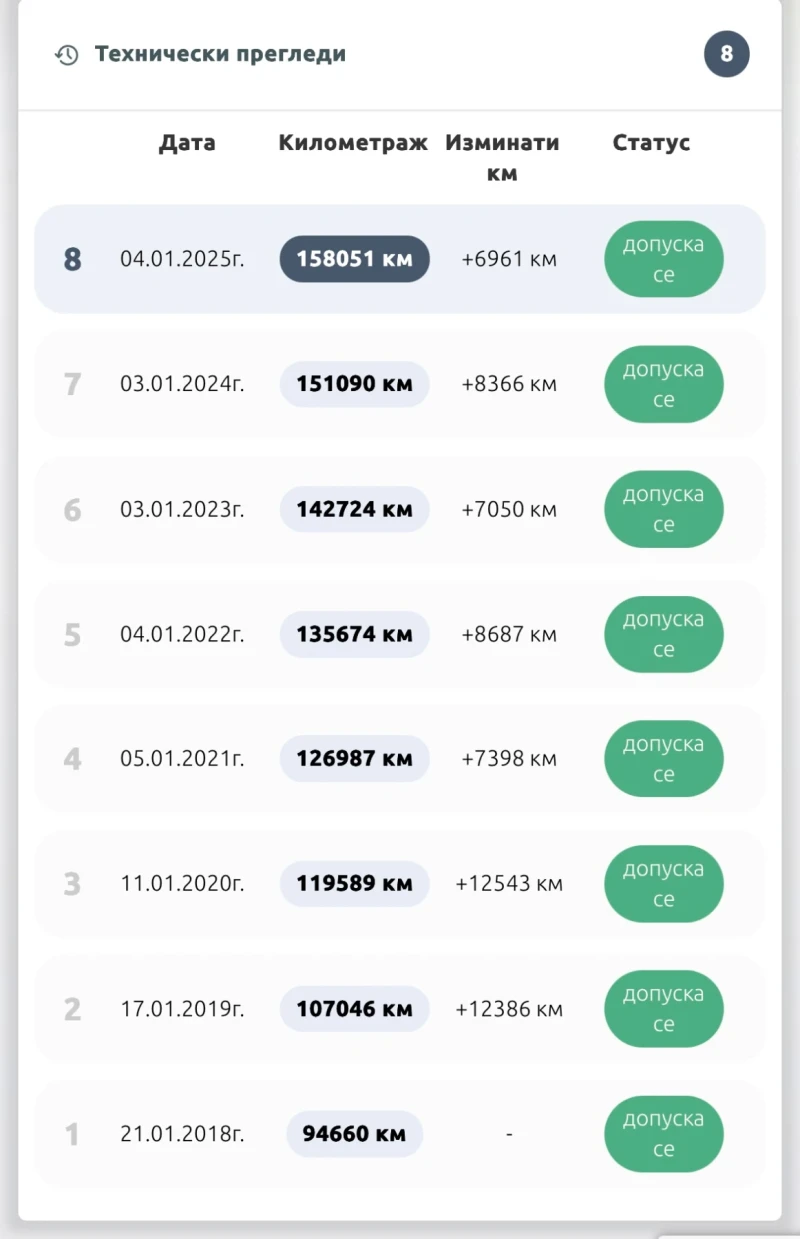Click the допуска се status for 04.01.2025

pos(663,260)
